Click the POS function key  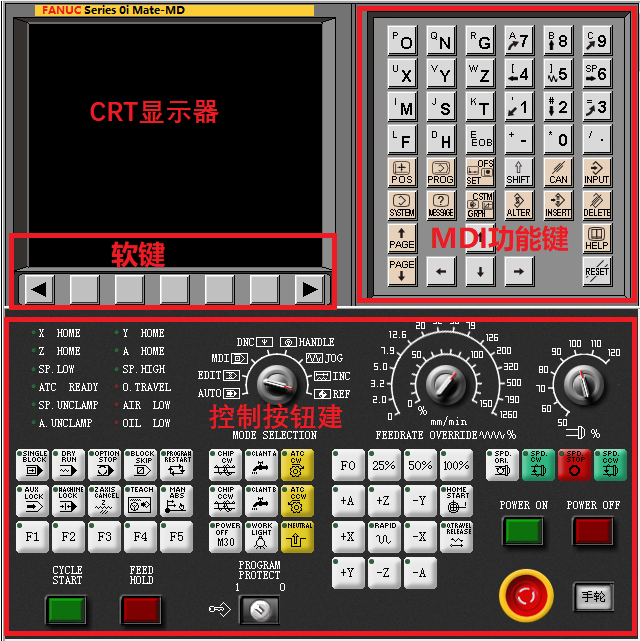402,173
